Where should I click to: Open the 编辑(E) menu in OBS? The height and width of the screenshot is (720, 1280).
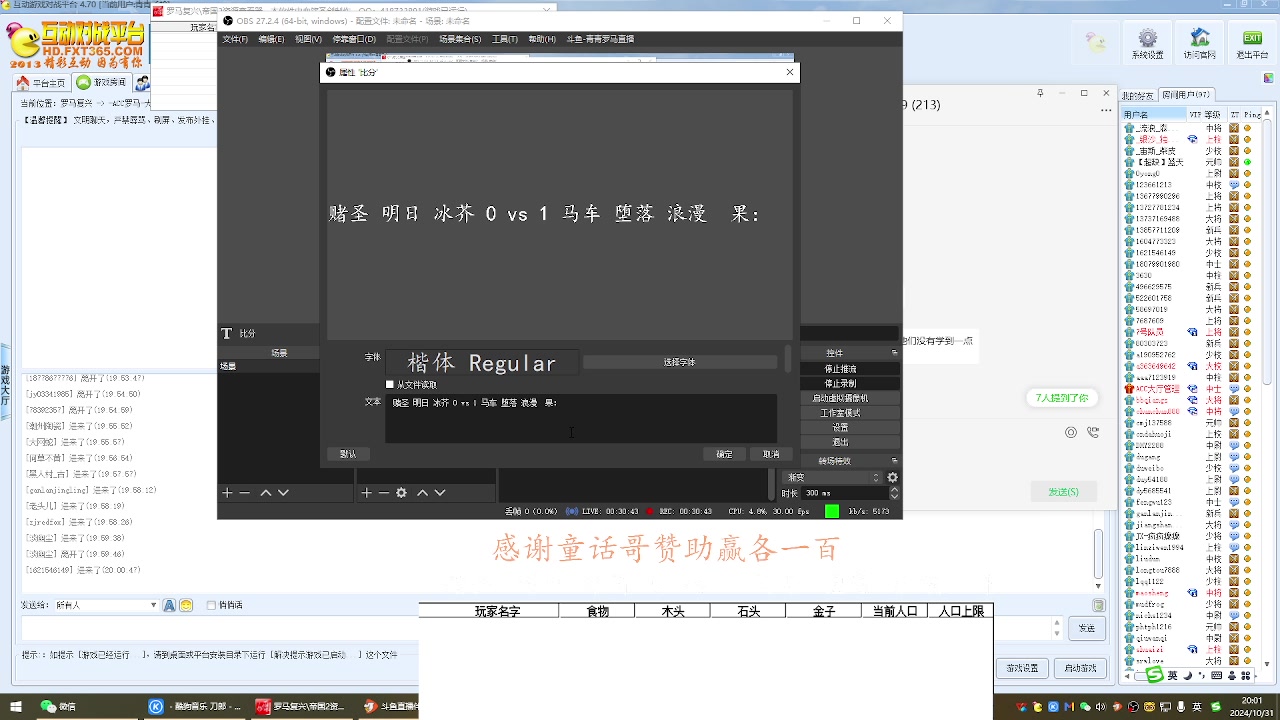click(271, 39)
